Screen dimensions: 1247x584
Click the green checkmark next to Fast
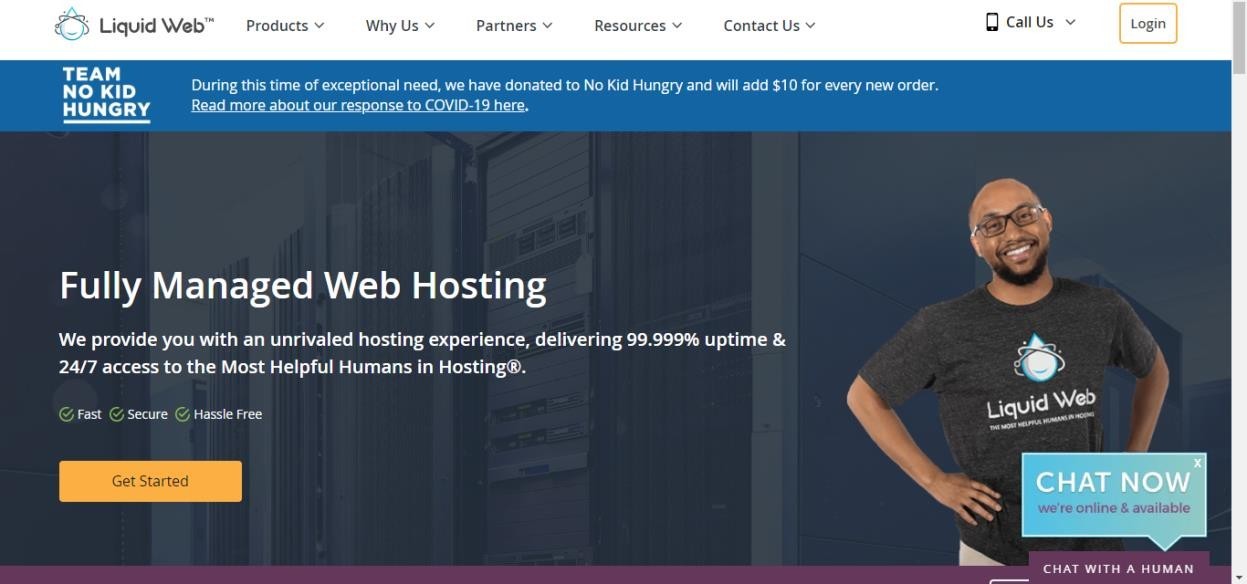(66, 414)
